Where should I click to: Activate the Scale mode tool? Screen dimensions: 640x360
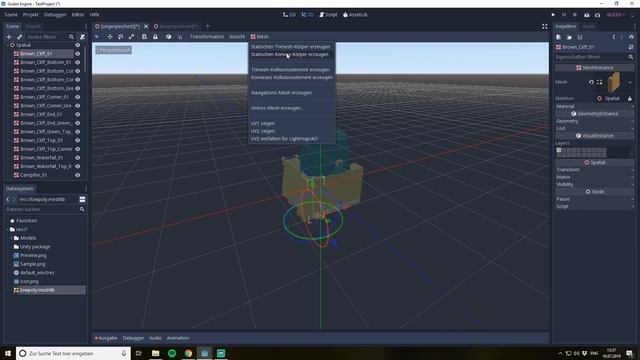point(131,37)
